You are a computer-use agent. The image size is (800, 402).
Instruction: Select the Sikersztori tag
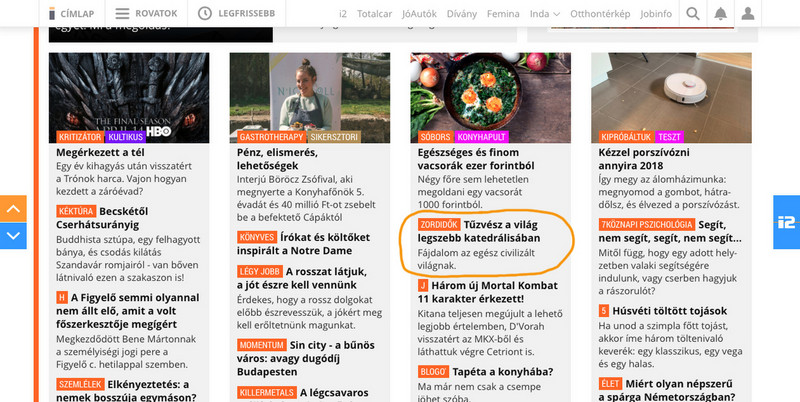[x=334, y=137]
